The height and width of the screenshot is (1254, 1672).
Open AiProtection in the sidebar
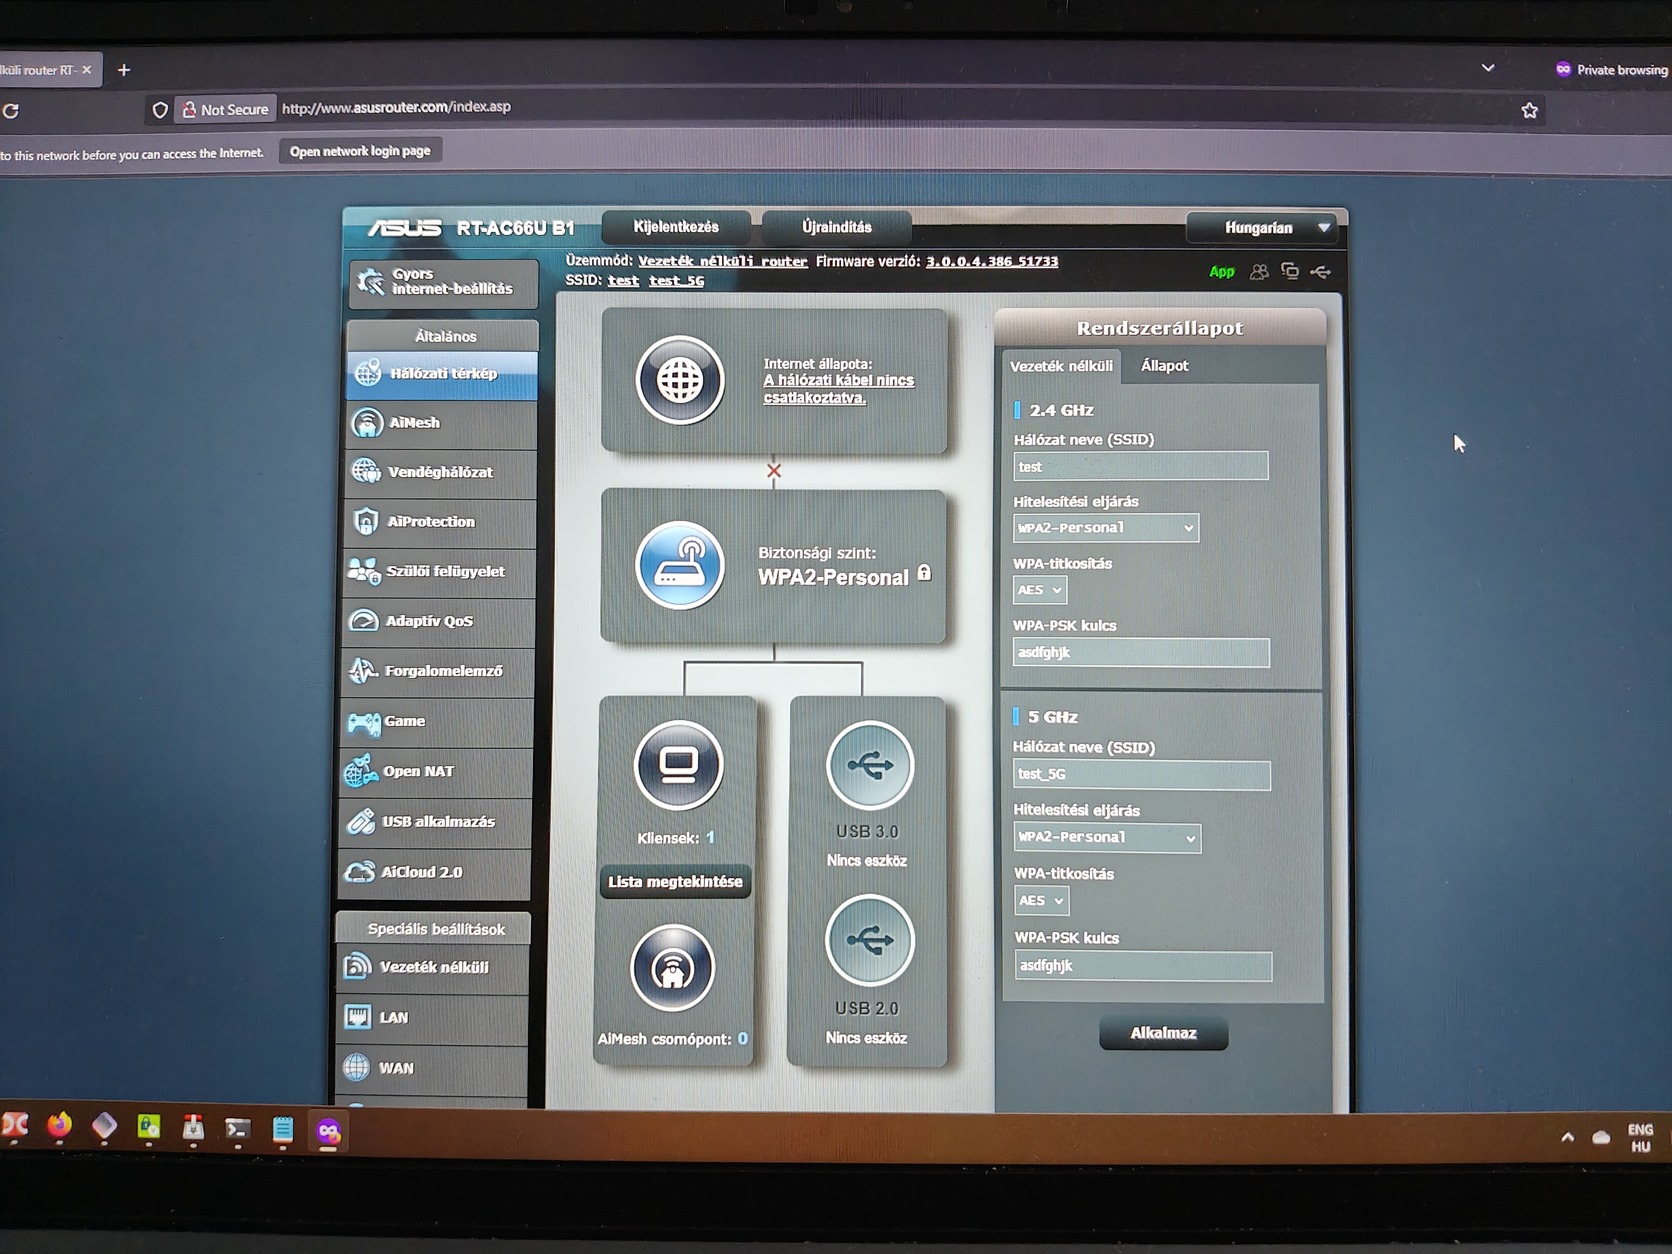pos(439,522)
